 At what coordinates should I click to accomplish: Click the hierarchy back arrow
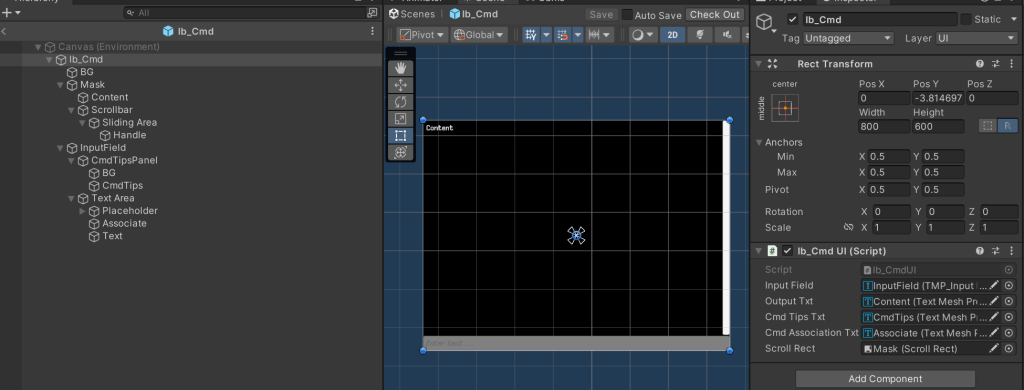(4, 31)
